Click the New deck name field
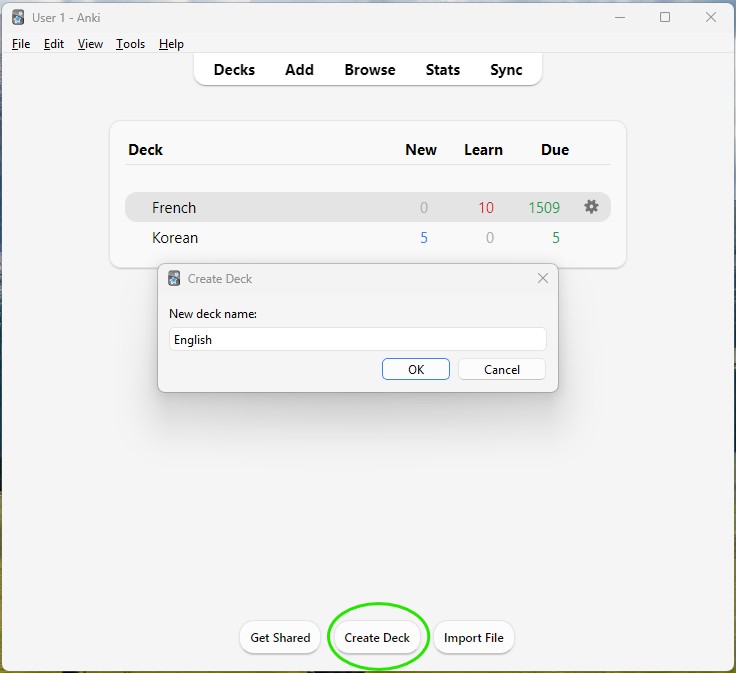This screenshot has width=736, height=673. point(358,339)
